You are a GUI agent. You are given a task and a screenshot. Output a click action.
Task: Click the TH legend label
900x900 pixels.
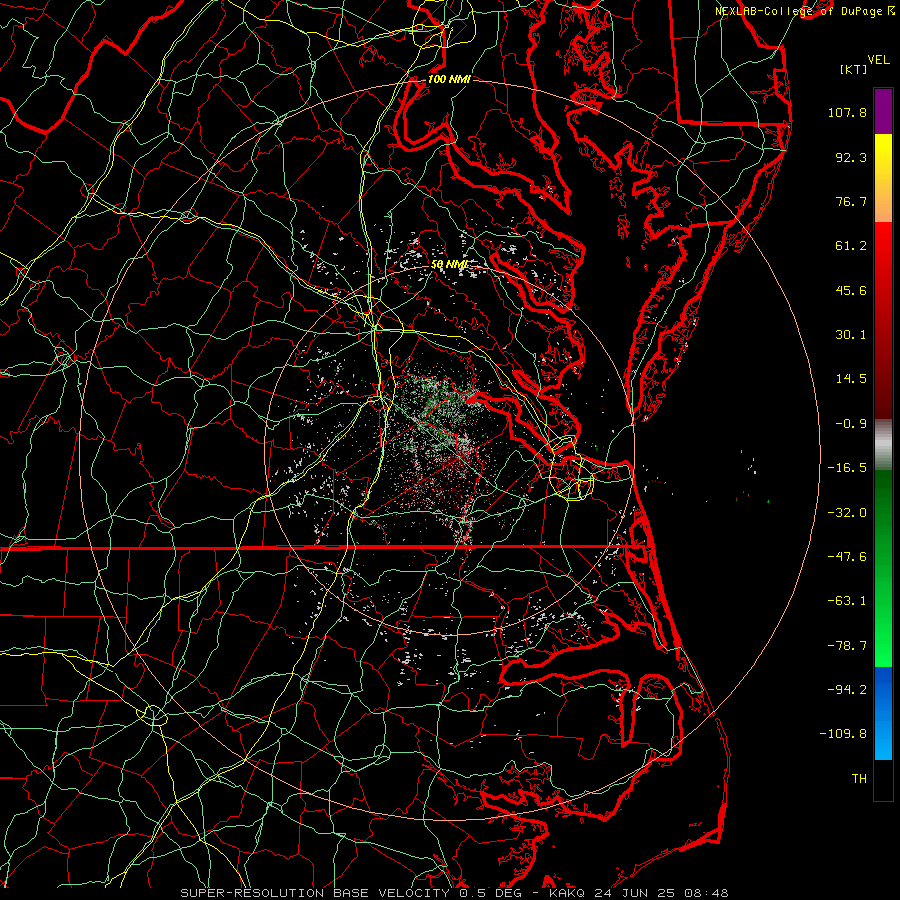coord(859,779)
